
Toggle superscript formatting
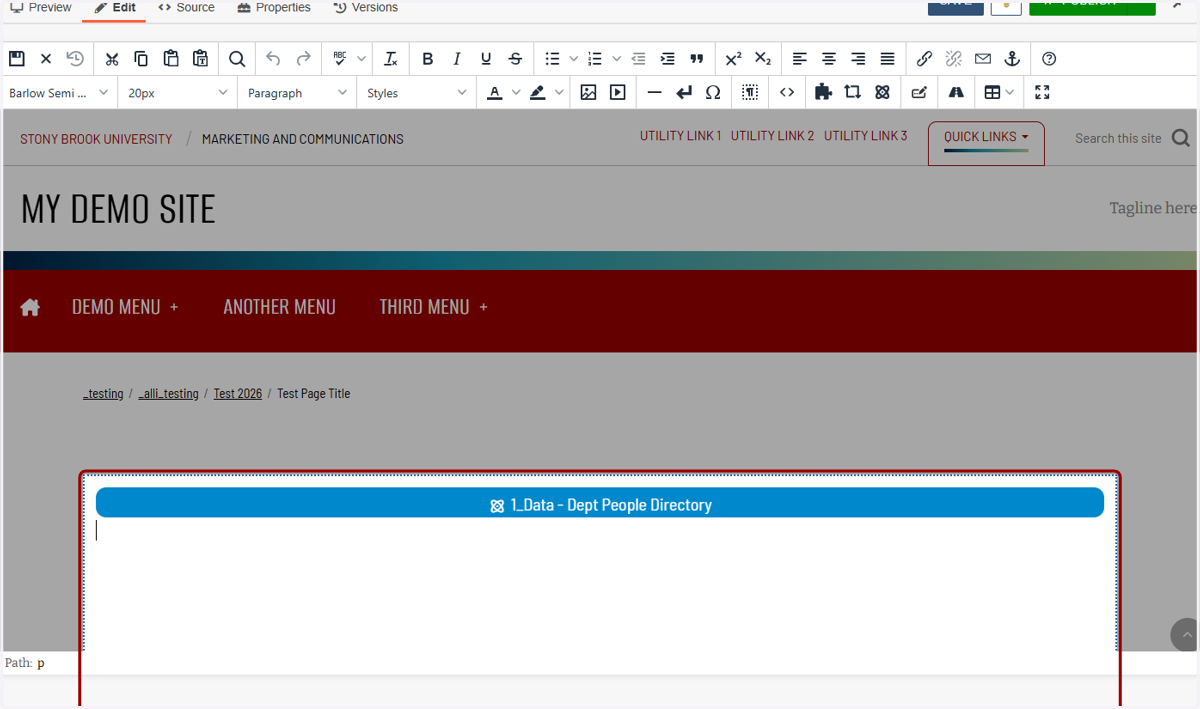[733, 59]
